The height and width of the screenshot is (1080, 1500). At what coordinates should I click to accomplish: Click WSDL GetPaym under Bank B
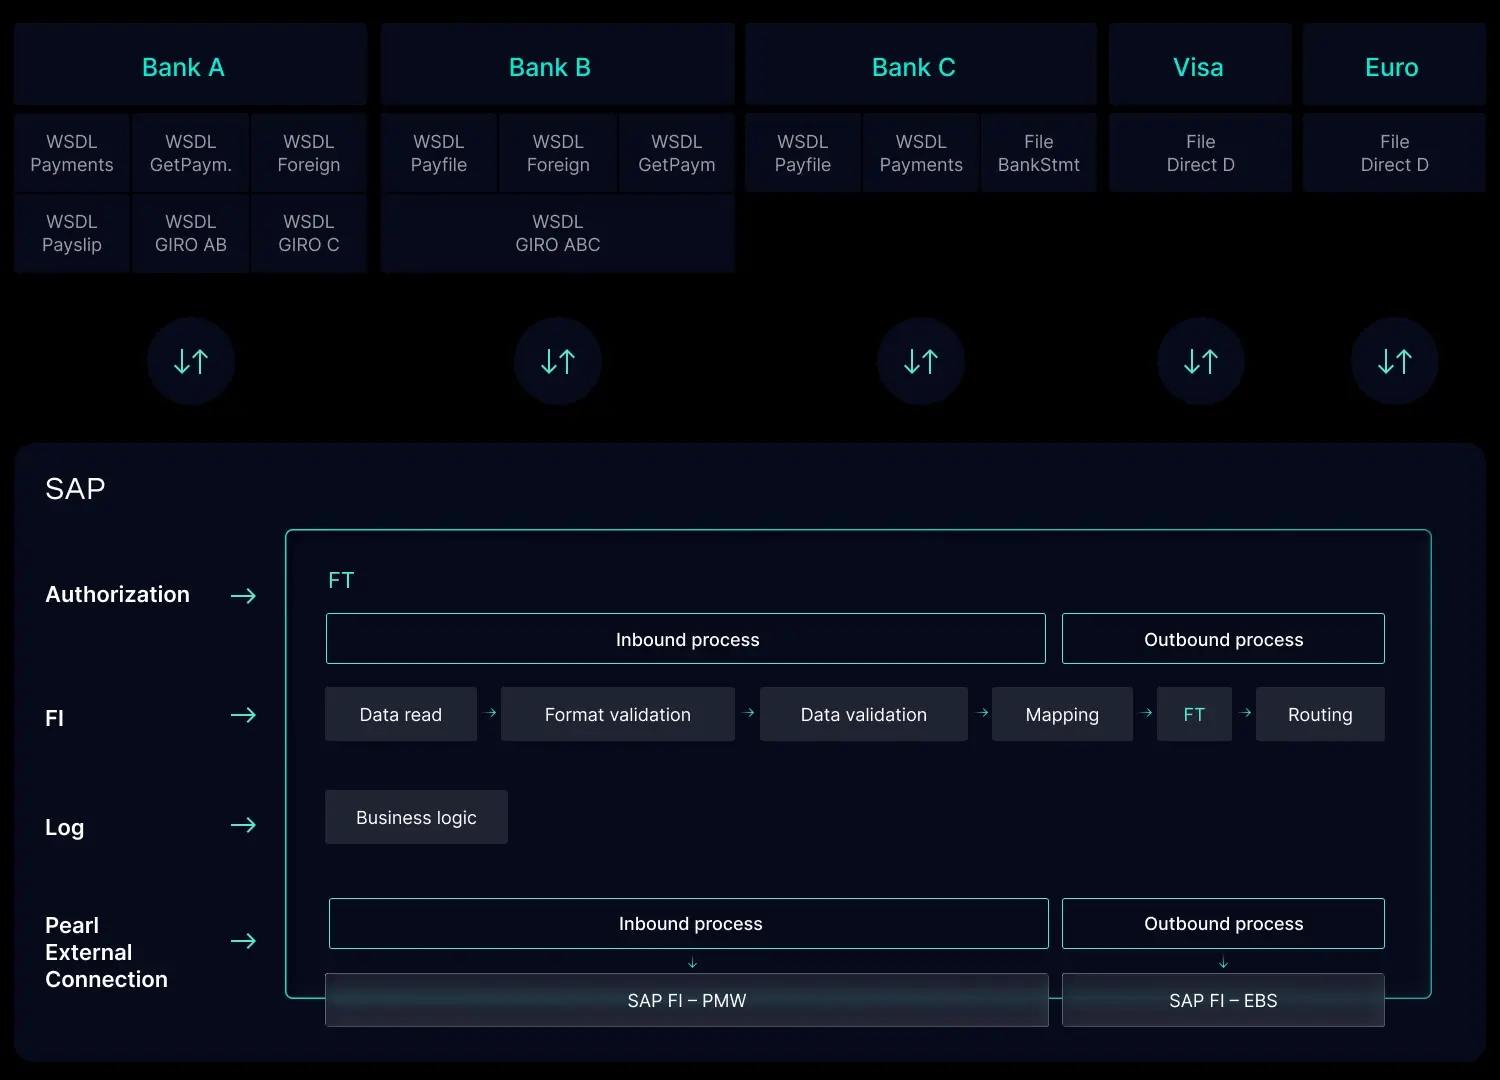[x=677, y=152]
